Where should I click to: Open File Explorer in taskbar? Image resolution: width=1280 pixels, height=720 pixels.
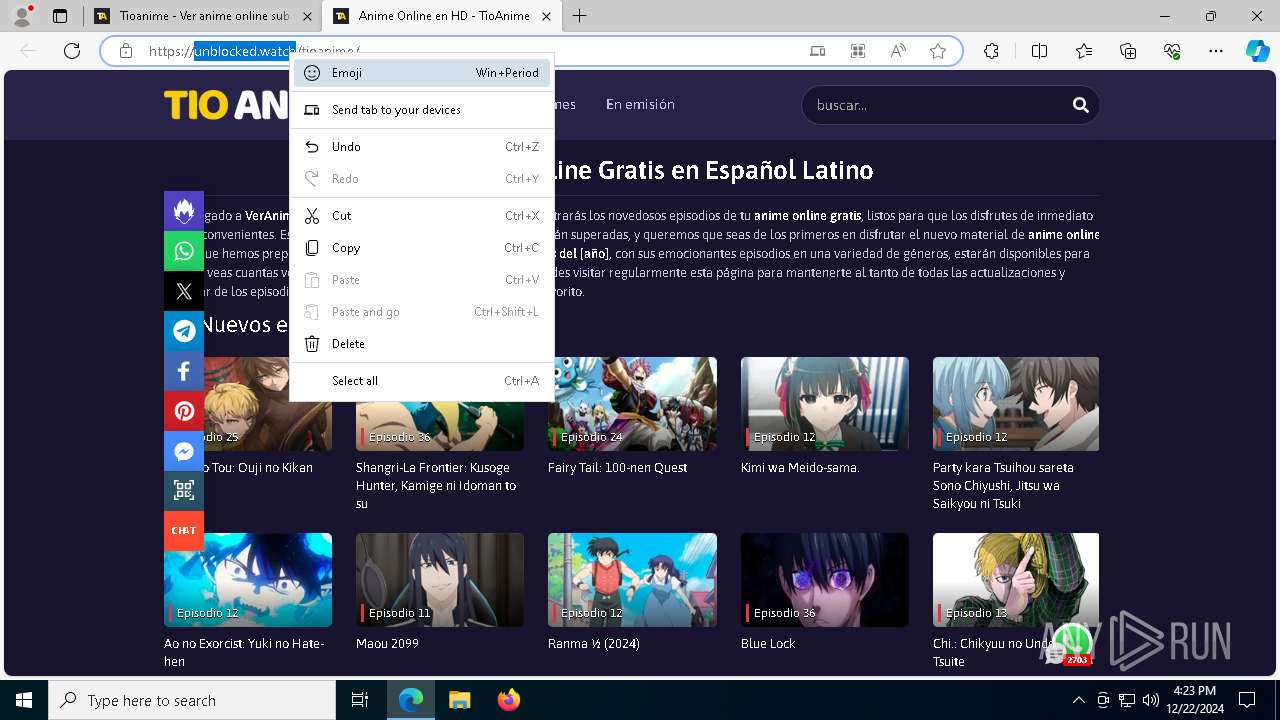click(459, 700)
